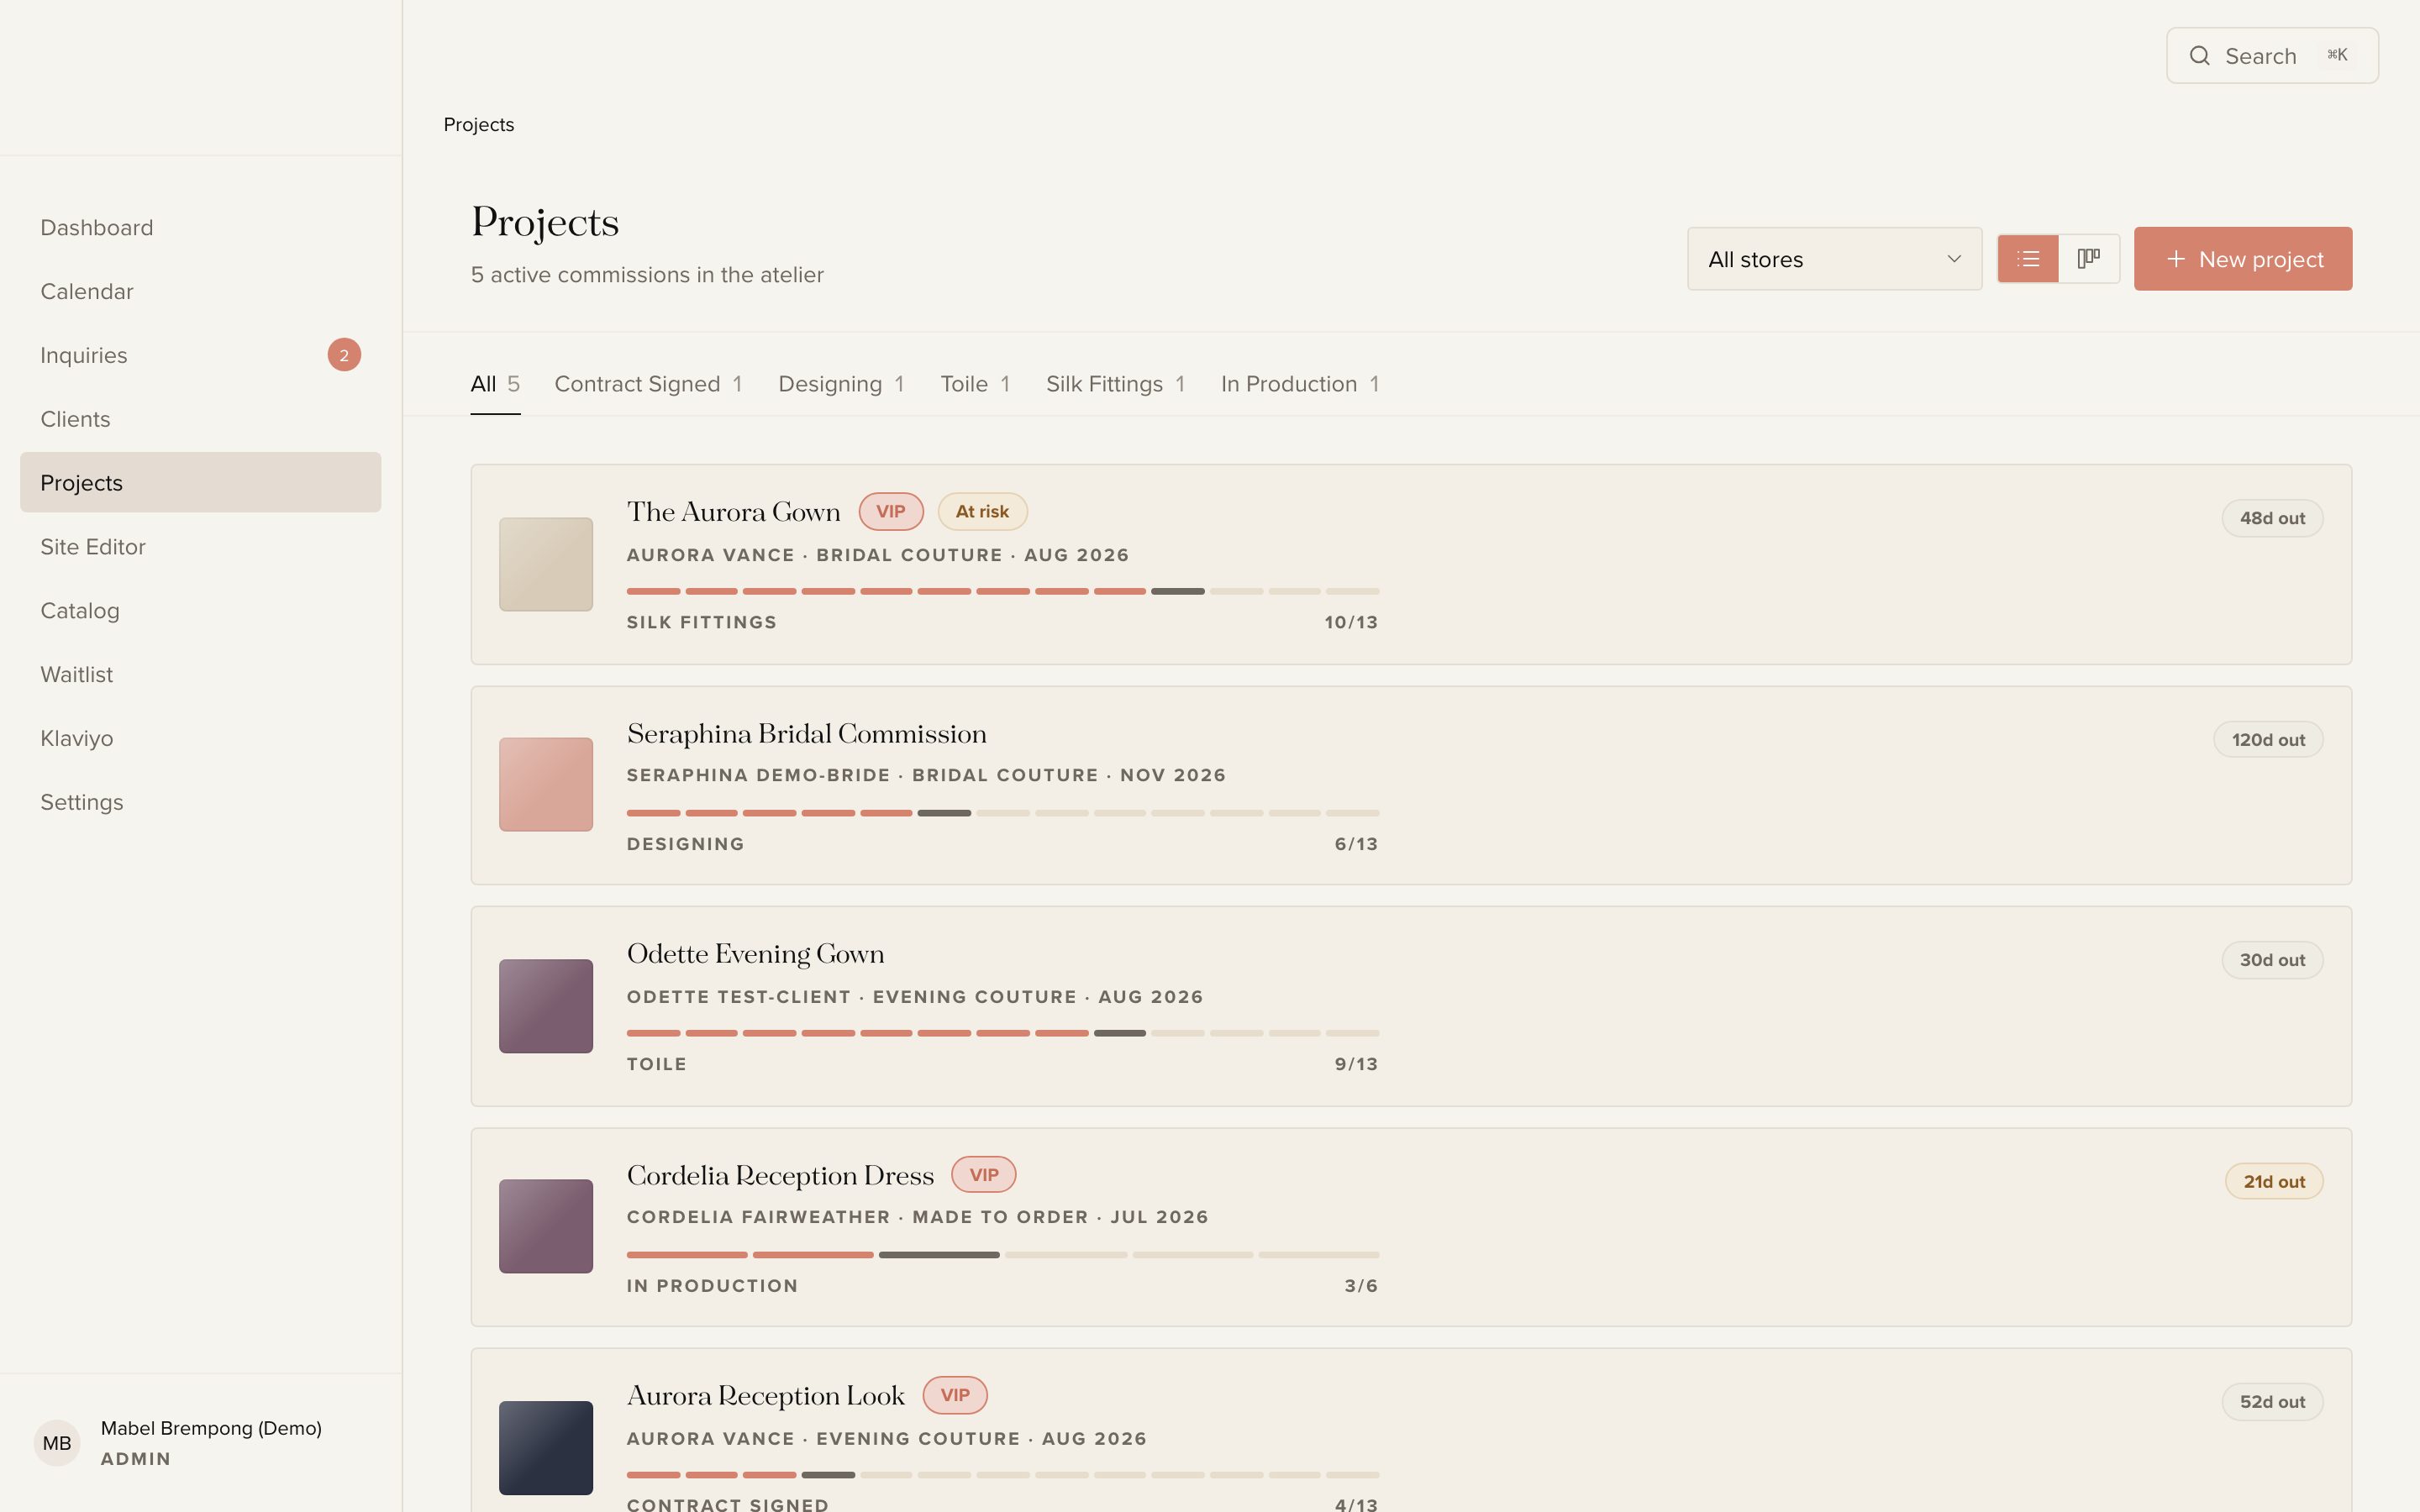Click the 6/13 step count
Viewport: 2420px width, 1512px height.
click(x=1356, y=844)
